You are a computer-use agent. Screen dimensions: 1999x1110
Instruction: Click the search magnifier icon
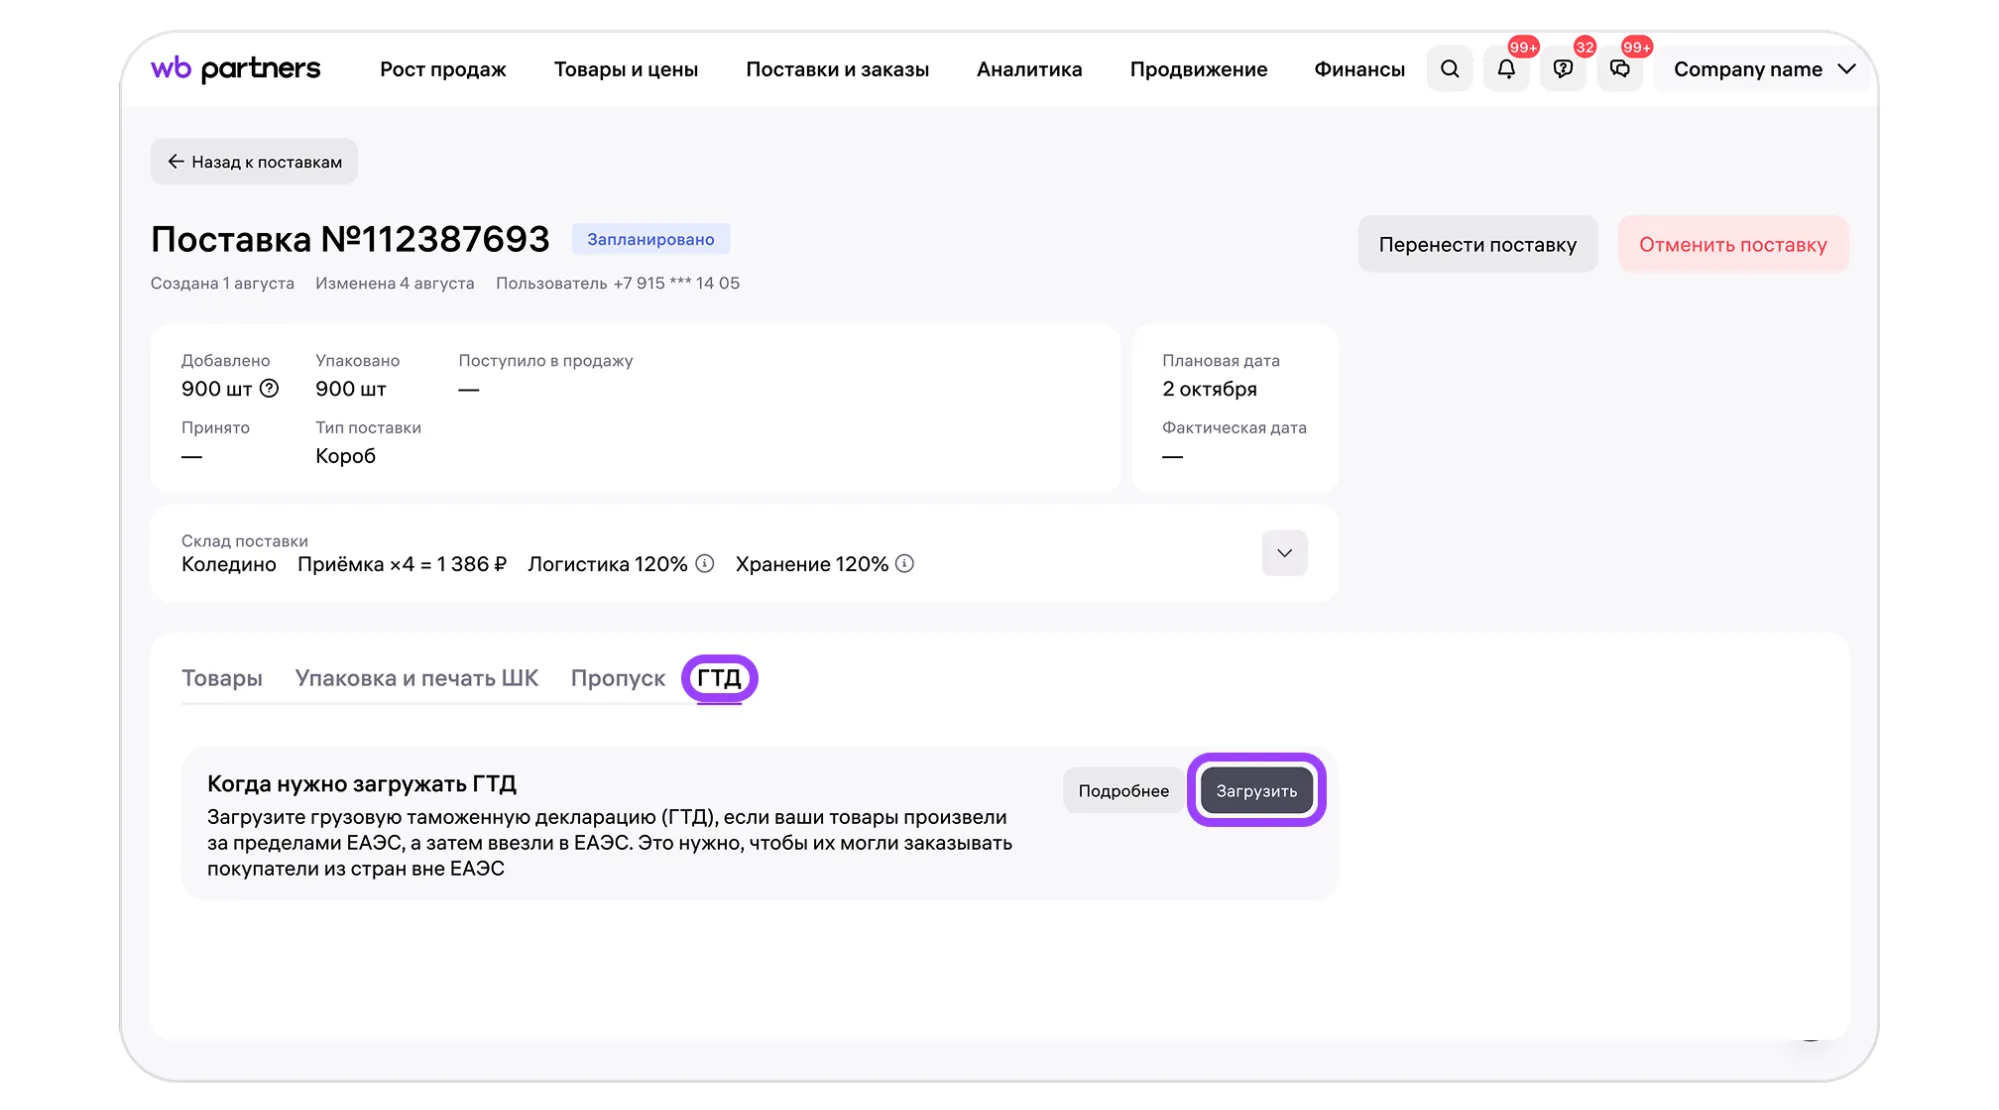[x=1449, y=69]
